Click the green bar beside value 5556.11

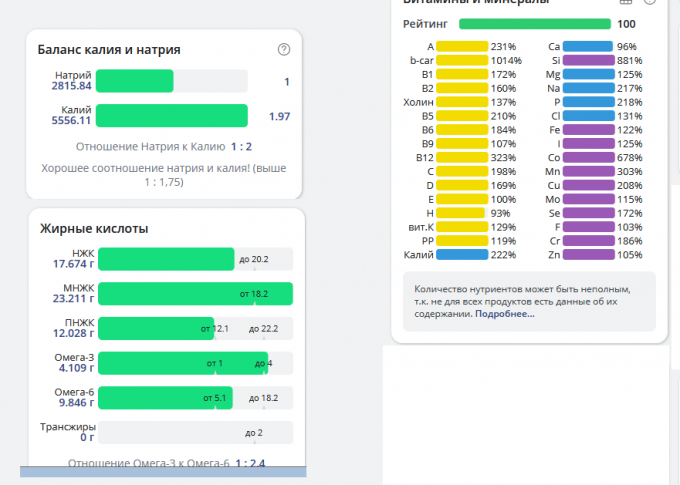[x=172, y=116]
